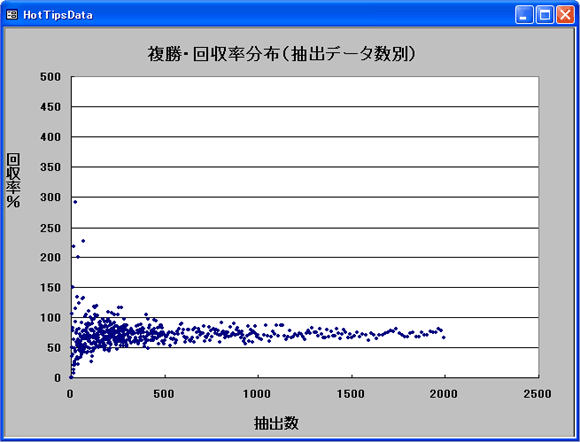
Task: Select the 回収率% vertical axis title
Action: pyautogui.click(x=13, y=180)
